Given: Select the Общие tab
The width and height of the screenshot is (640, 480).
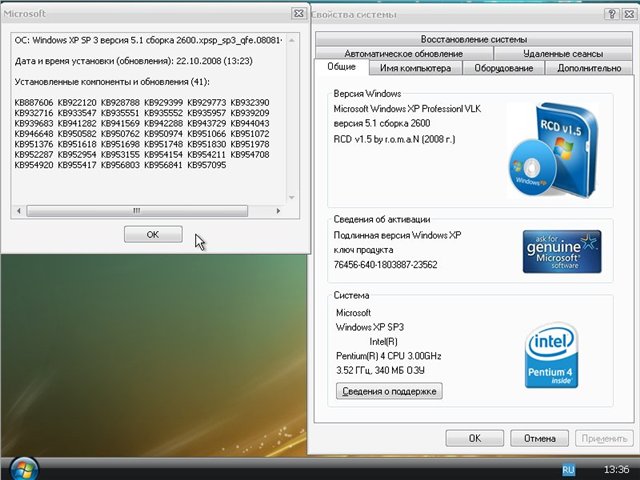Looking at the screenshot, I should tap(342, 67).
